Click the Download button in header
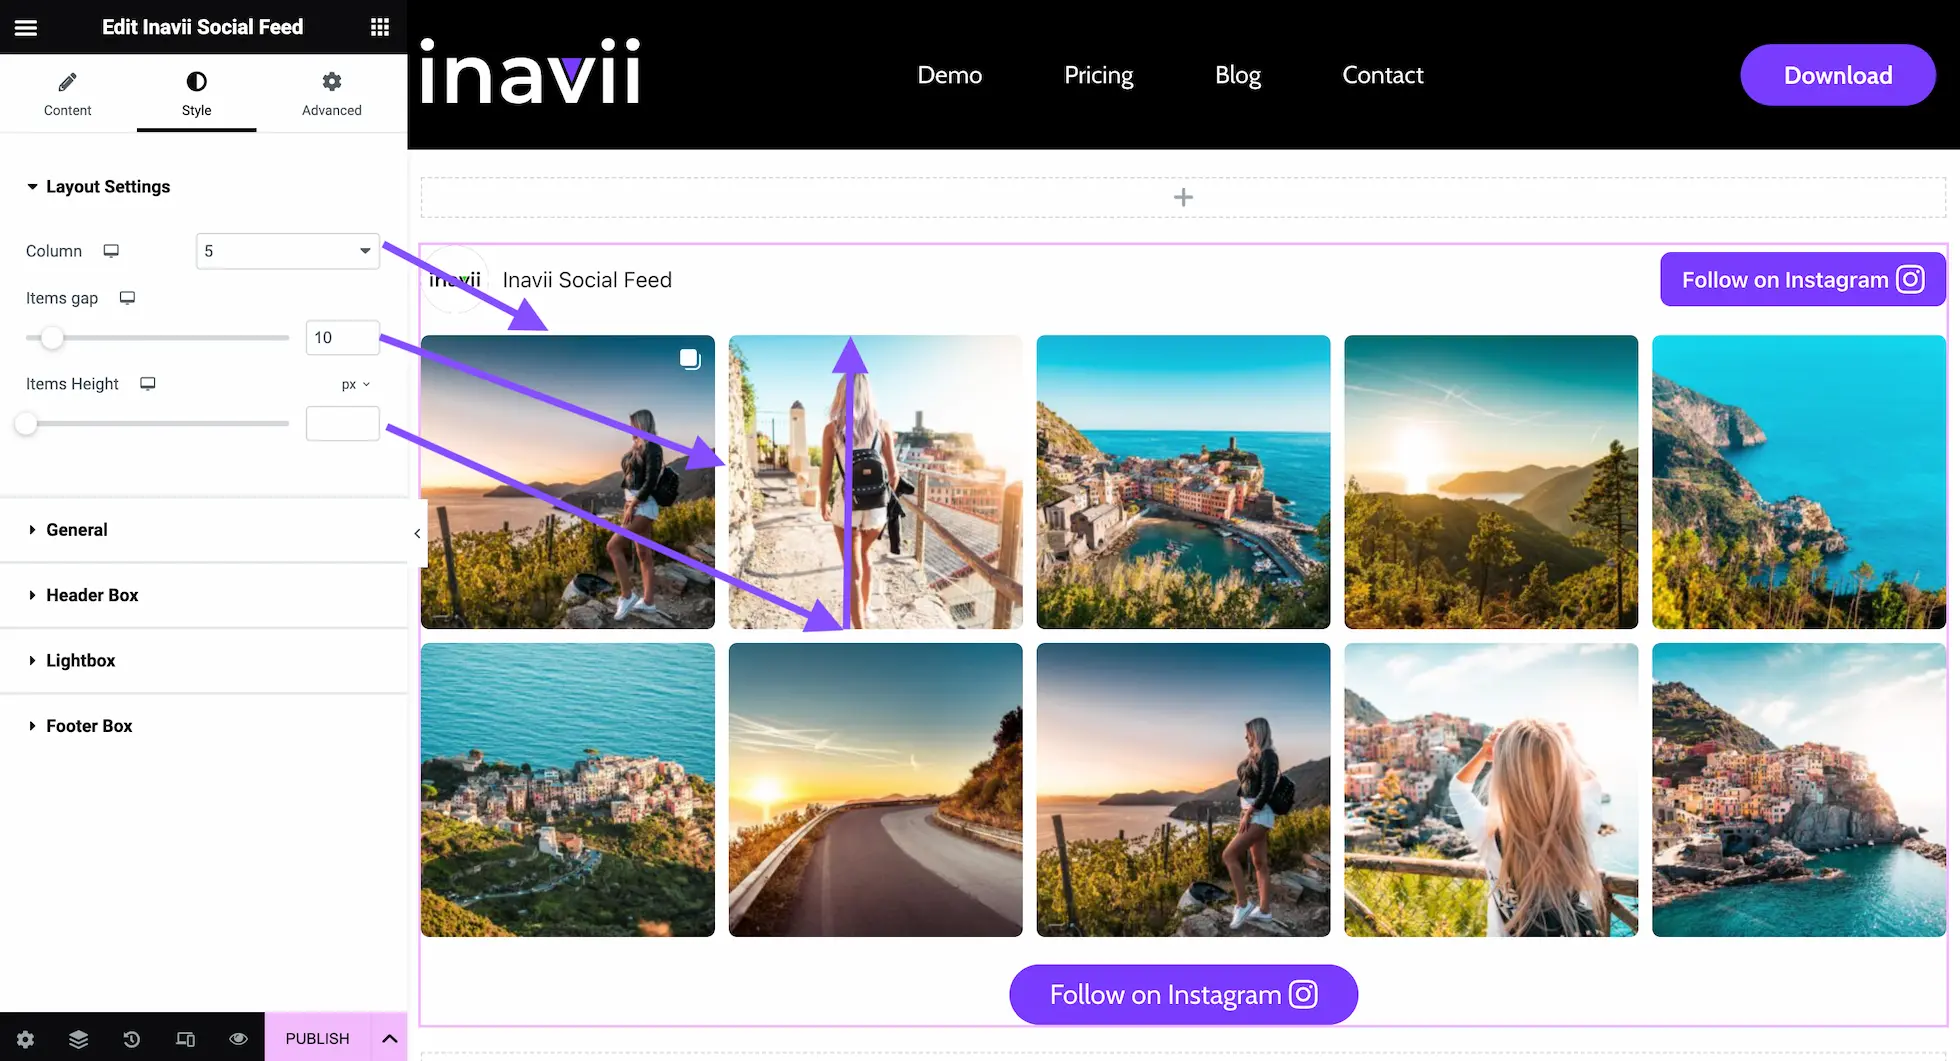This screenshot has height=1061, width=1960. 1837,75
